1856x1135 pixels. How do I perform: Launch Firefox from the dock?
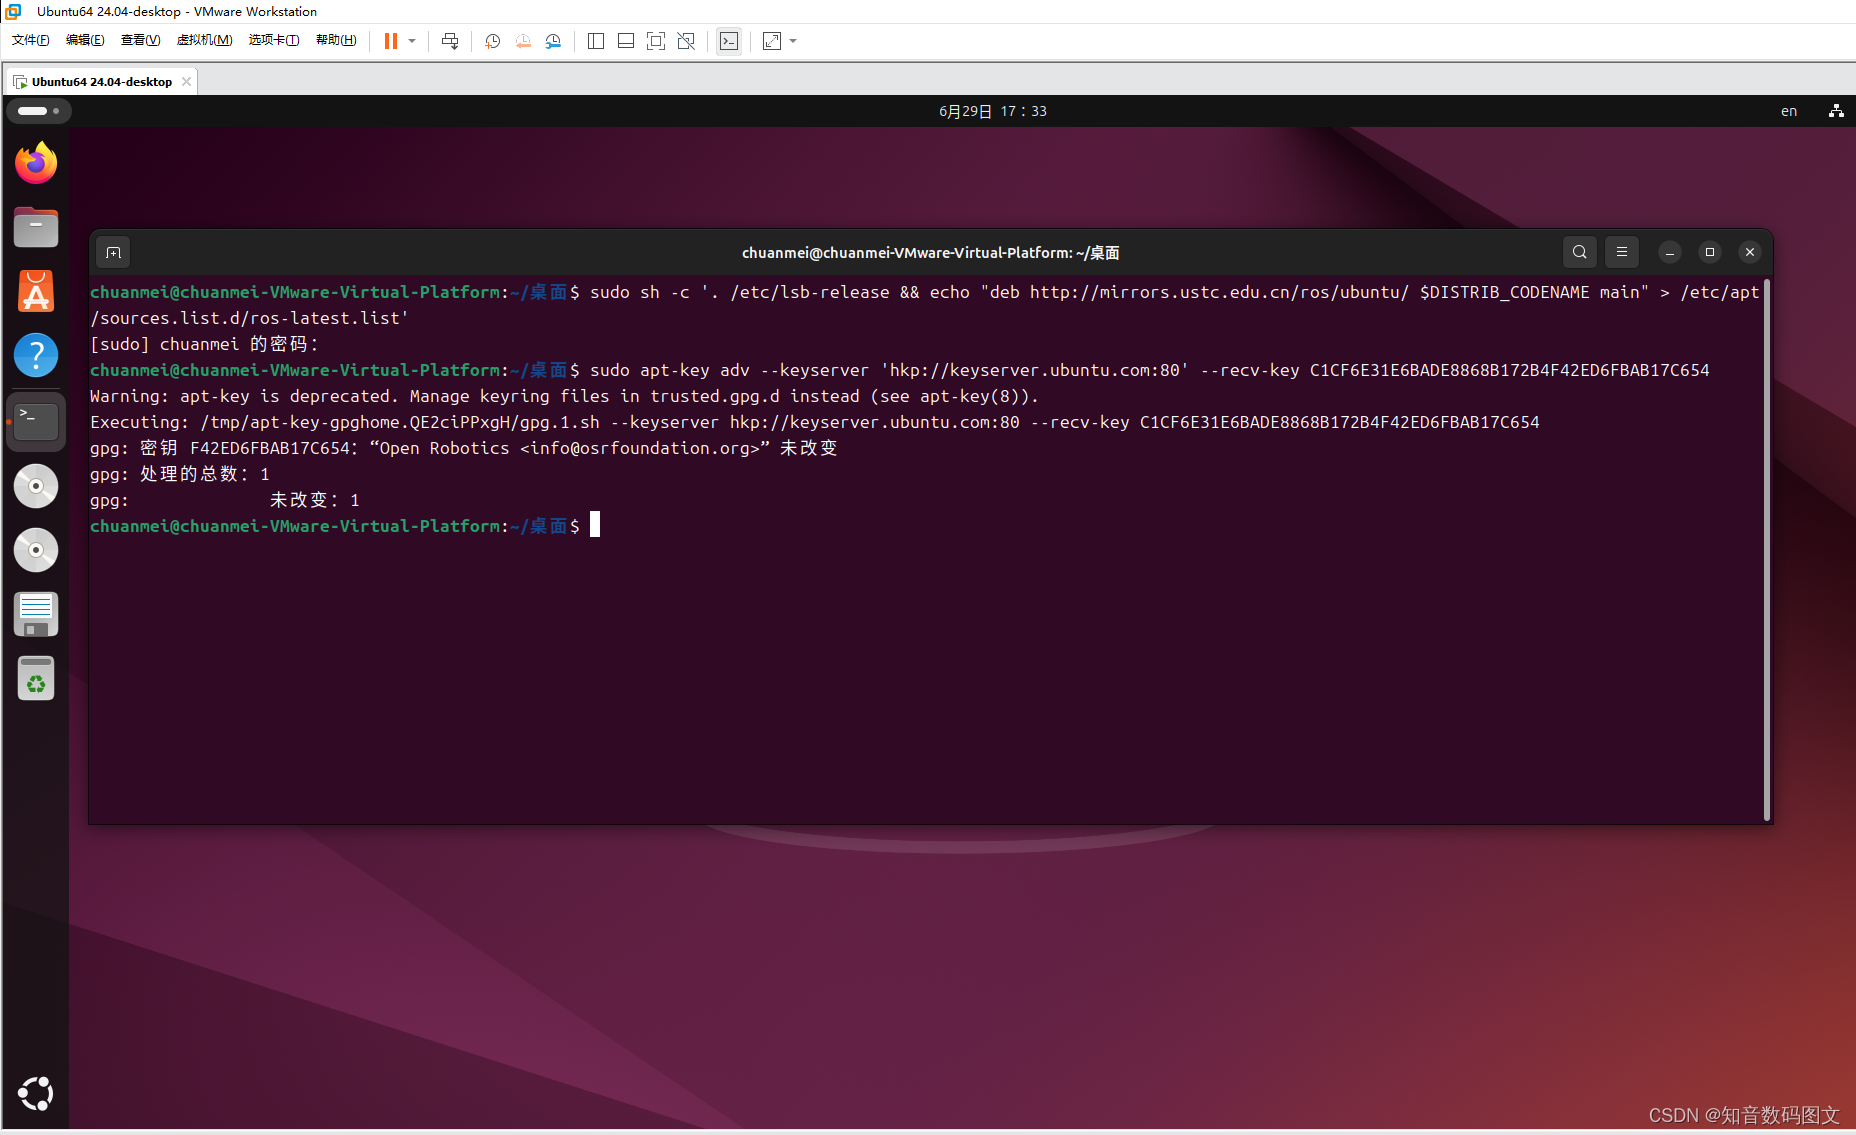tap(36, 162)
